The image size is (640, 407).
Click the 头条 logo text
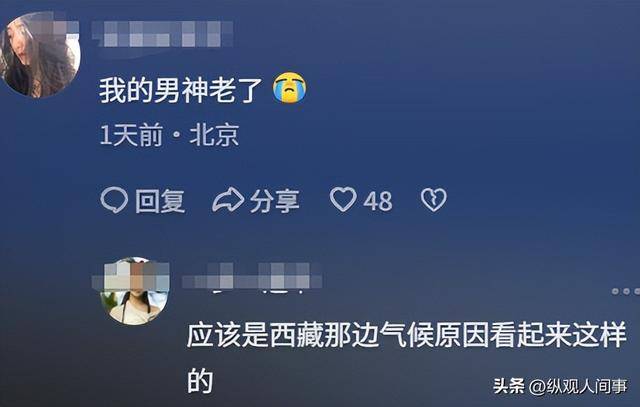509,386
